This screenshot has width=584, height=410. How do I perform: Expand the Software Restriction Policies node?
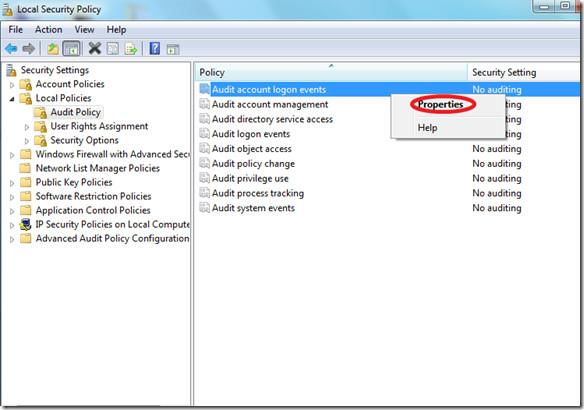(12, 197)
